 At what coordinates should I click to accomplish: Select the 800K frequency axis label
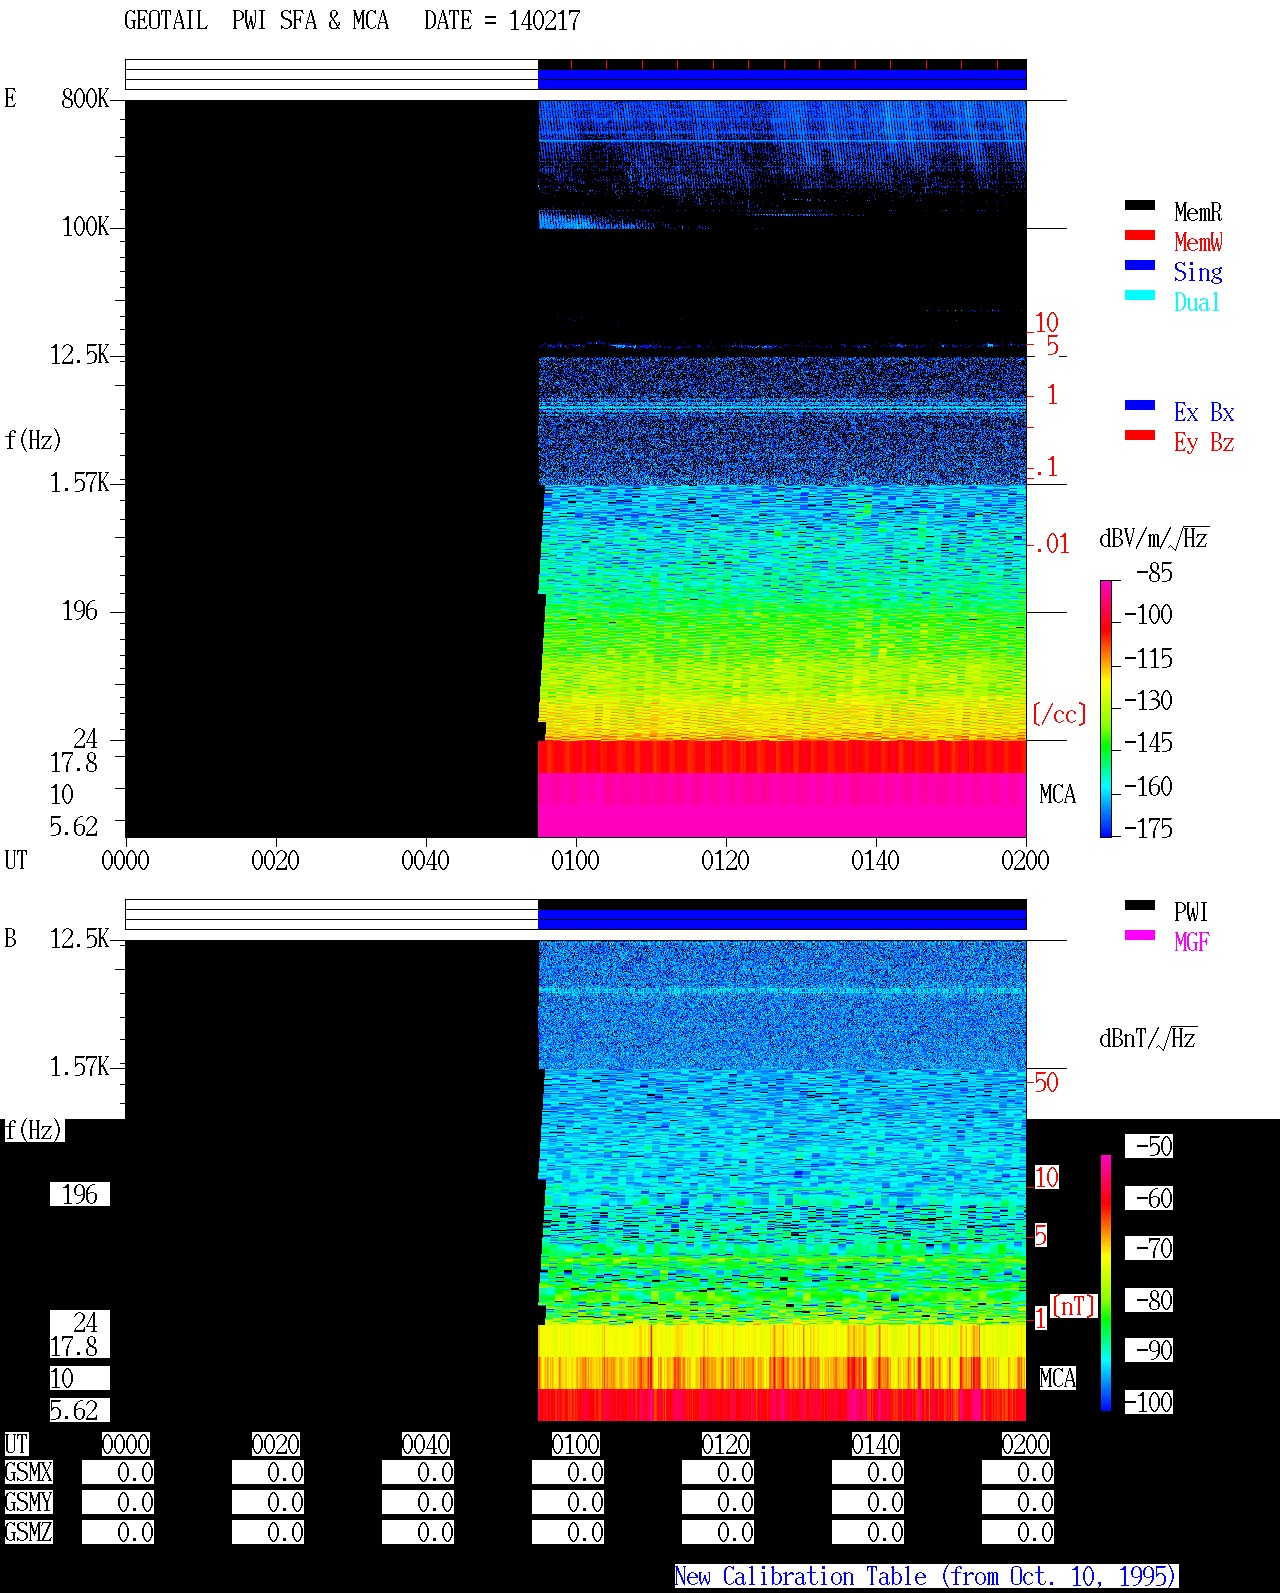click(x=85, y=98)
